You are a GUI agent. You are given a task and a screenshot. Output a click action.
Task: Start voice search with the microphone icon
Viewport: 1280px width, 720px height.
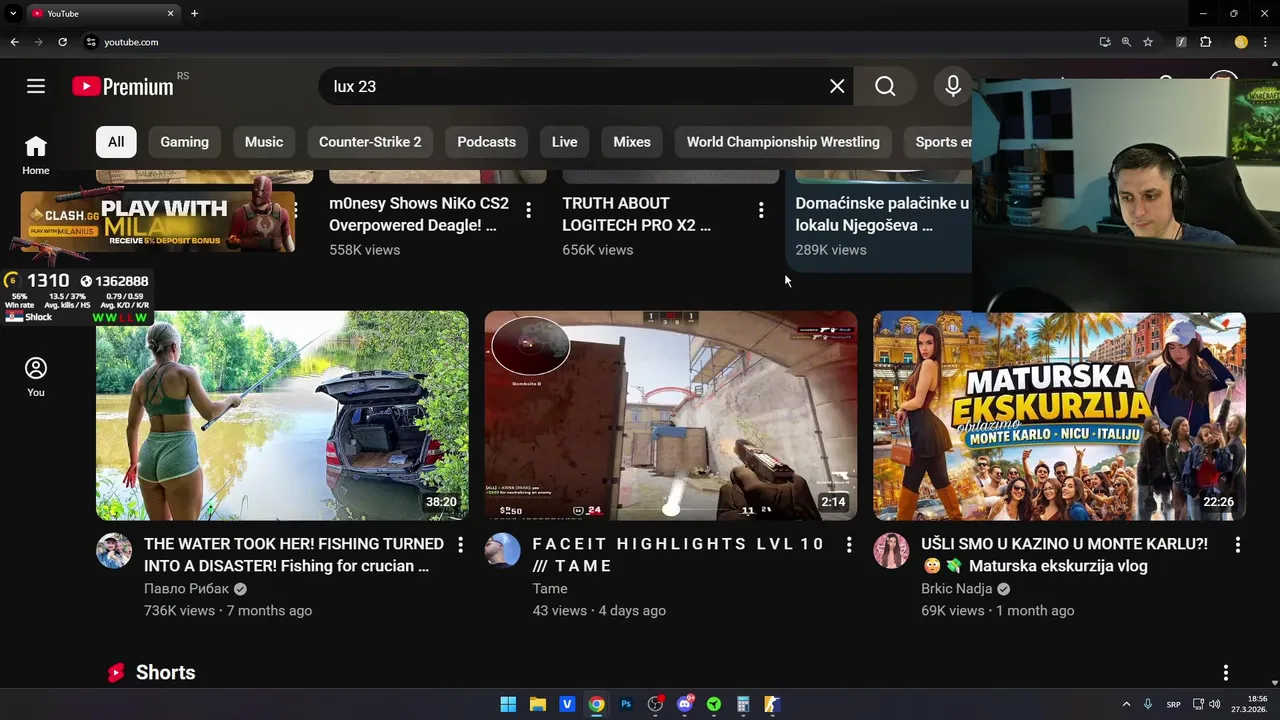coord(953,86)
